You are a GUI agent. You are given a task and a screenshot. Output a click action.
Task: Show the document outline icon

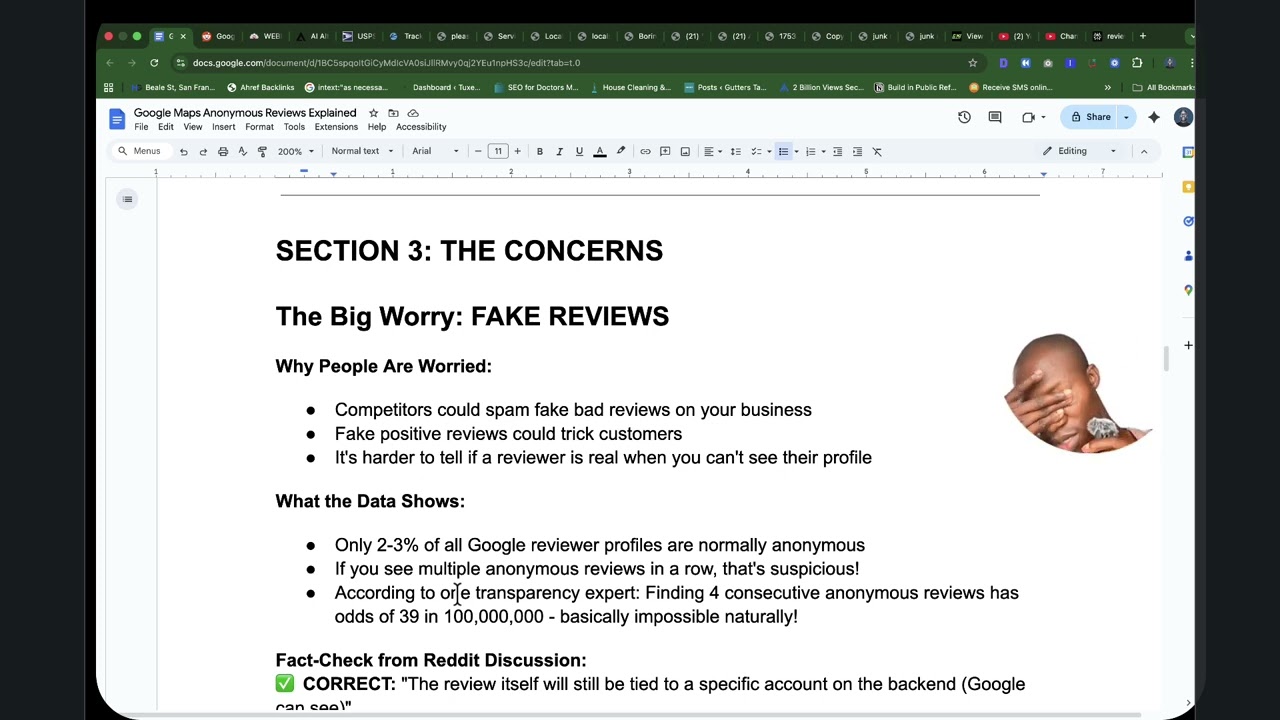[127, 199]
